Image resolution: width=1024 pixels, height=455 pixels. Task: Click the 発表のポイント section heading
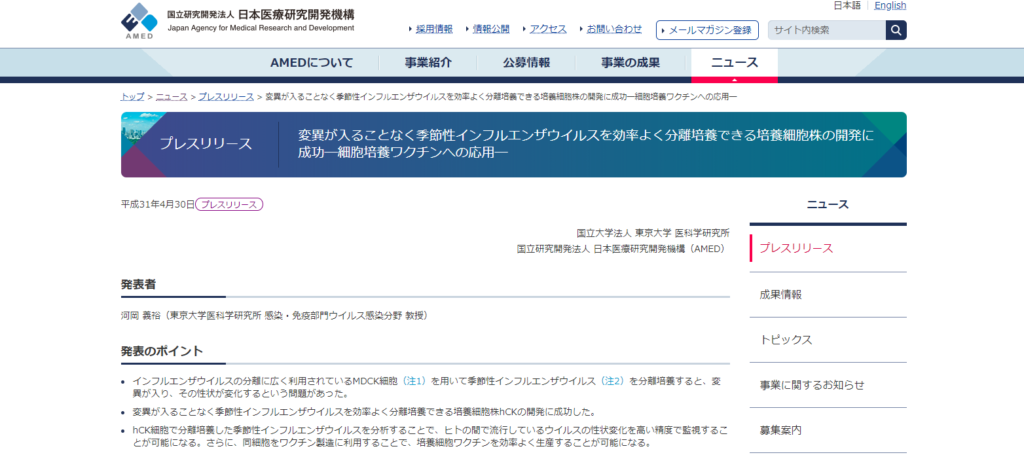[162, 351]
